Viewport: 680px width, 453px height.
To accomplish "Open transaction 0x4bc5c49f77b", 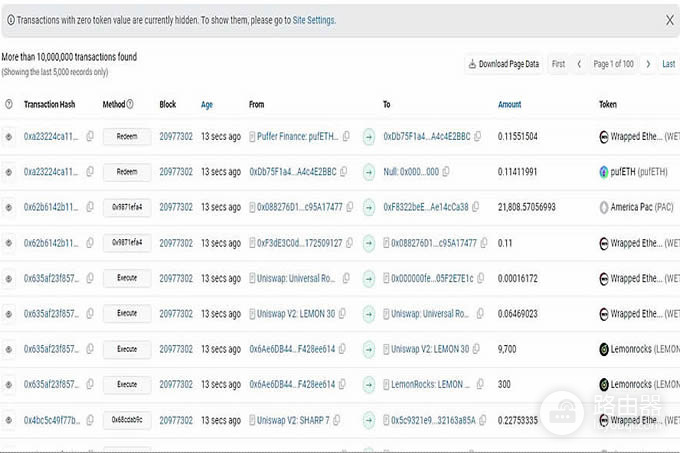I will [x=52, y=420].
